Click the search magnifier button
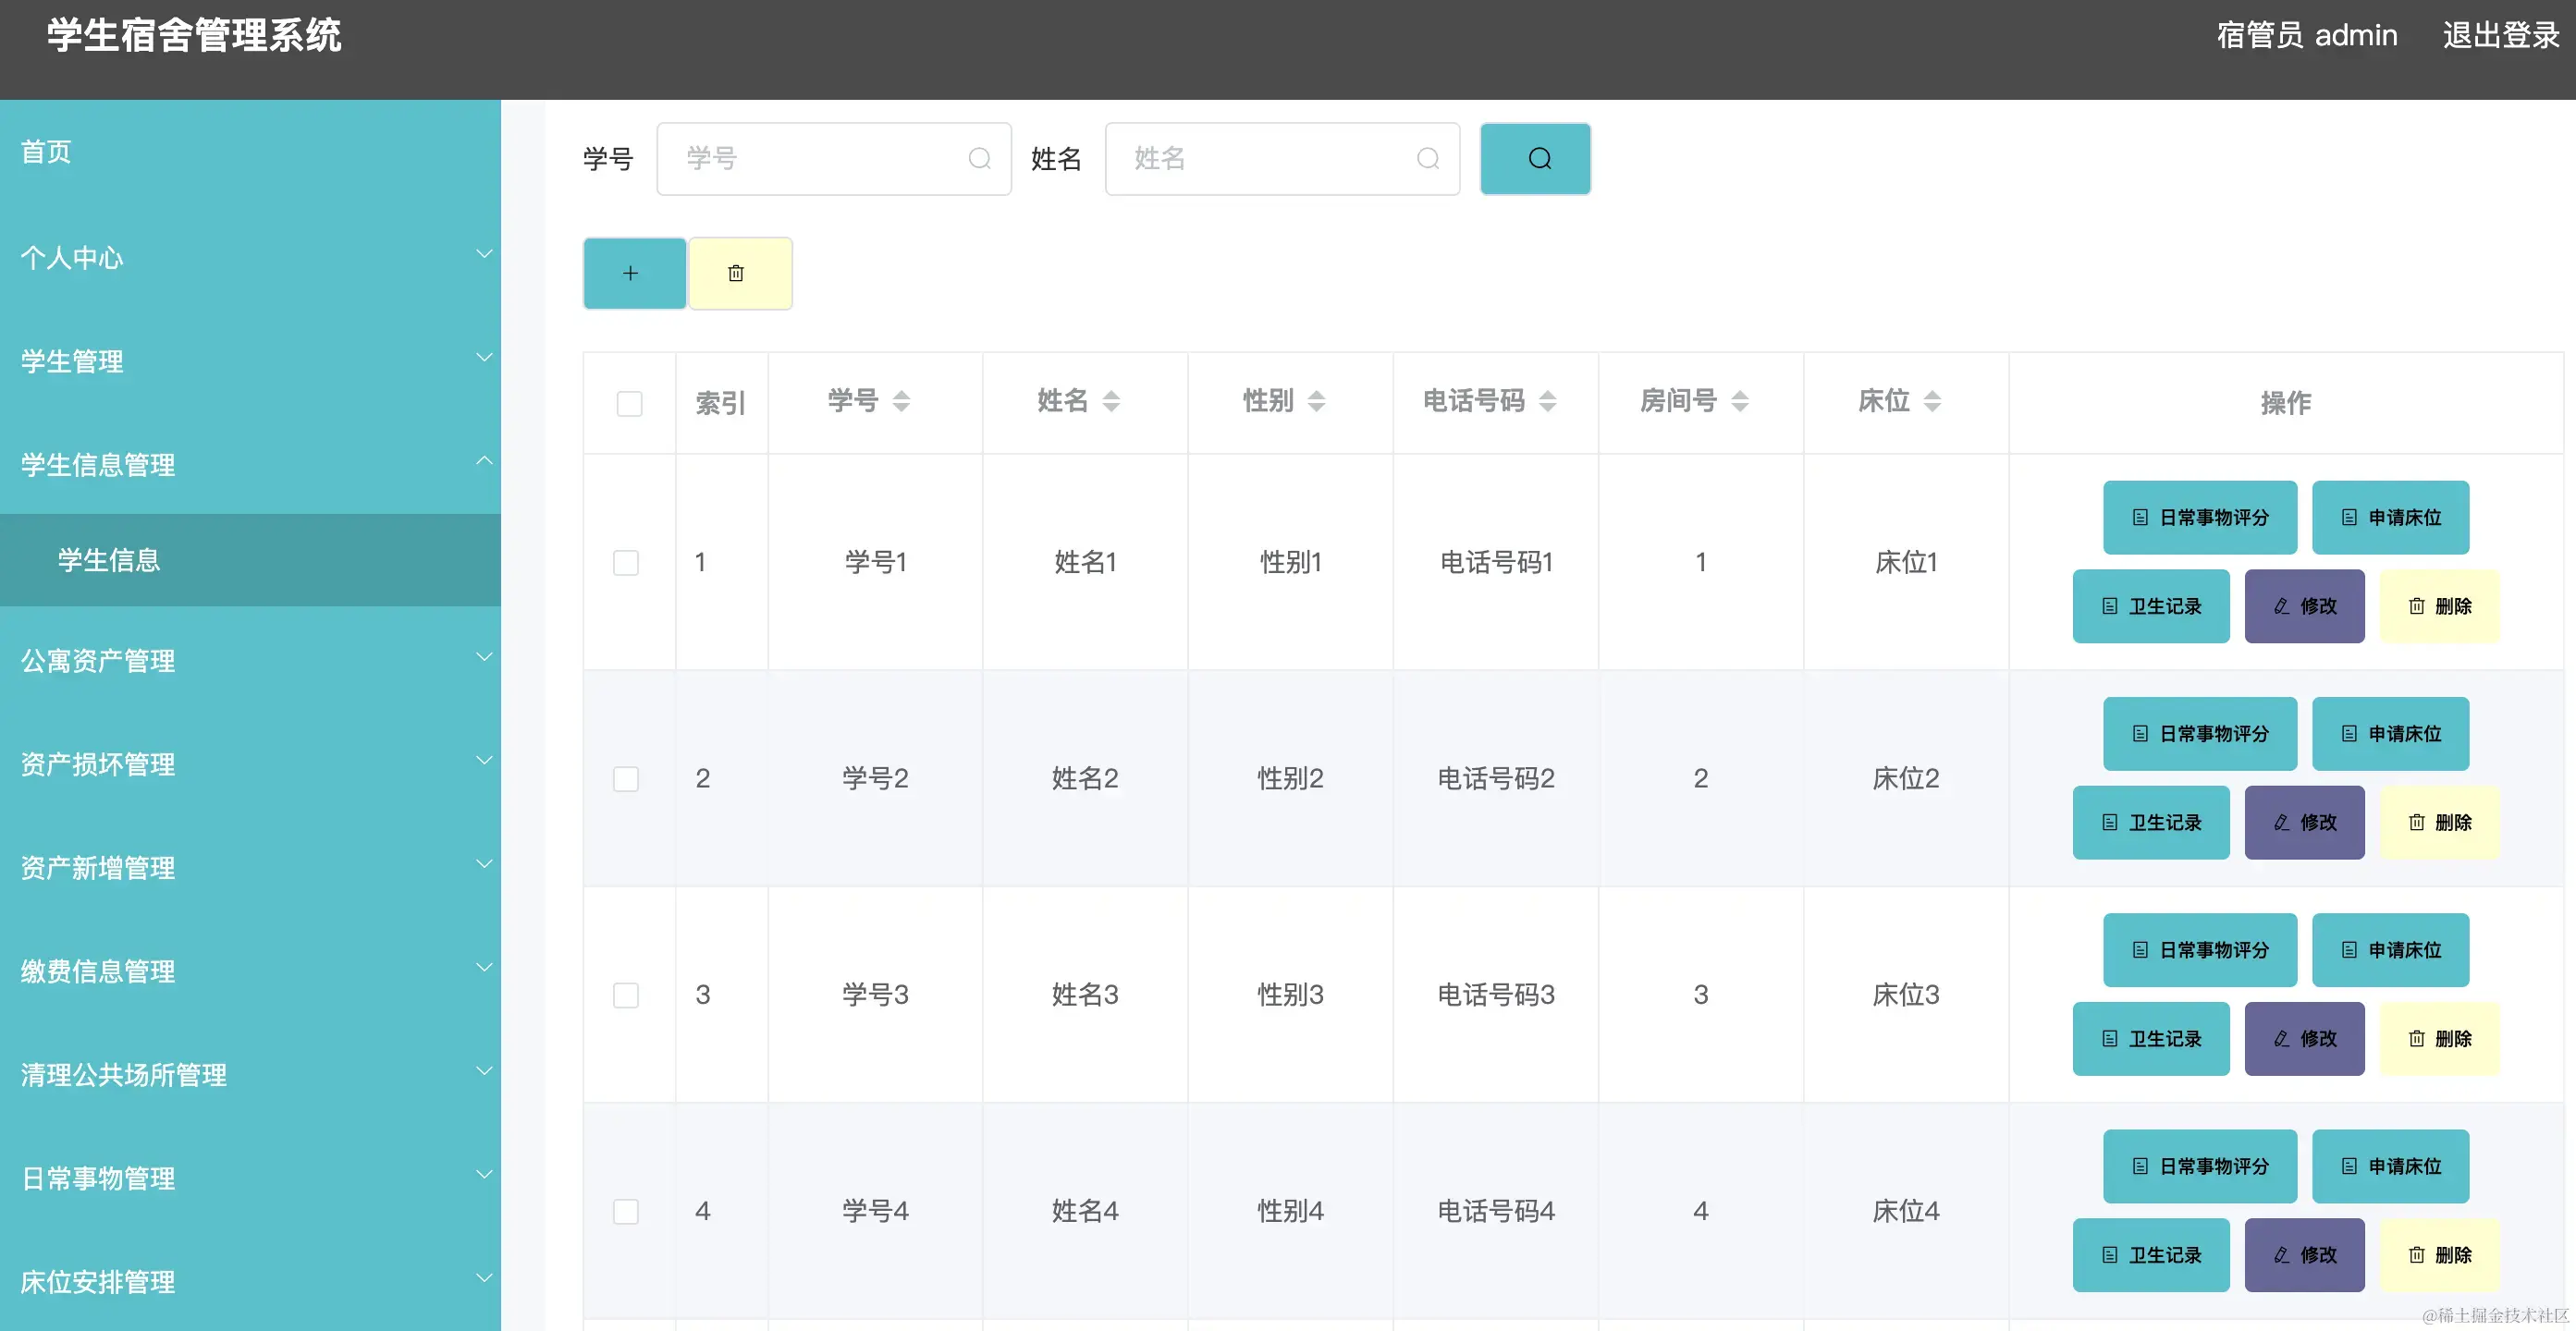This screenshot has height=1331, width=2576. point(1535,158)
